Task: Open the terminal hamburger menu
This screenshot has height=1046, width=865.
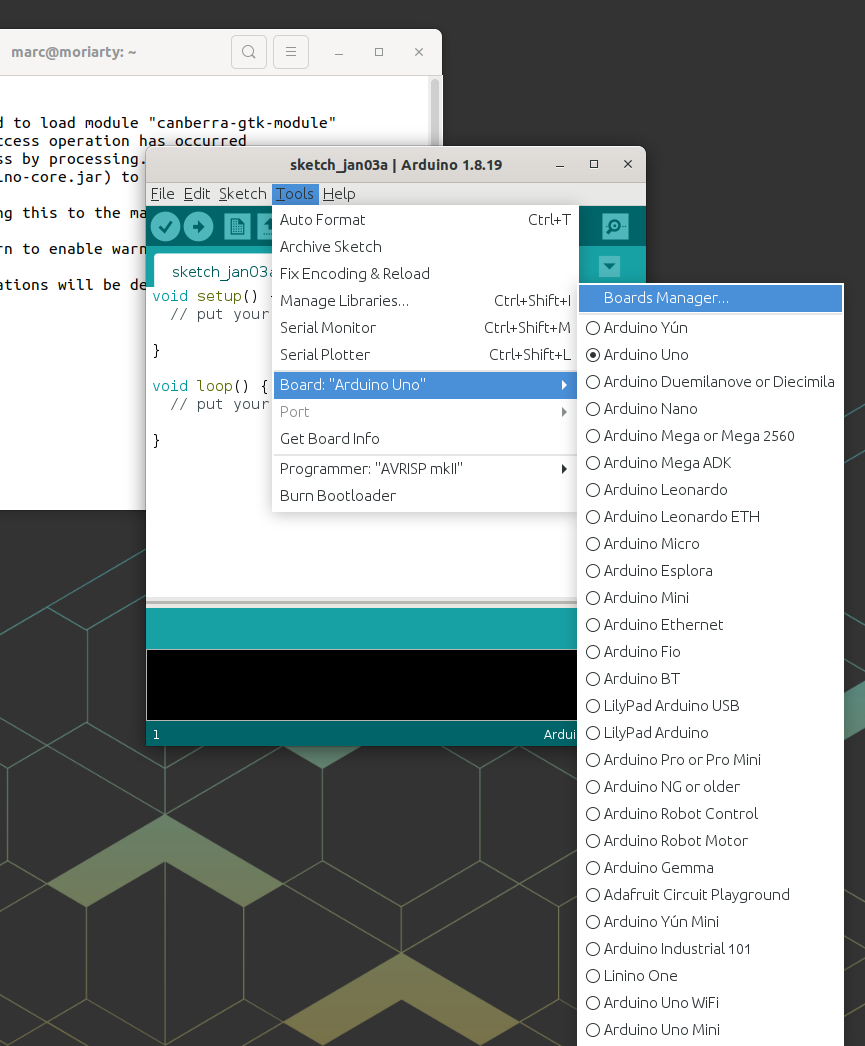Action: [291, 52]
